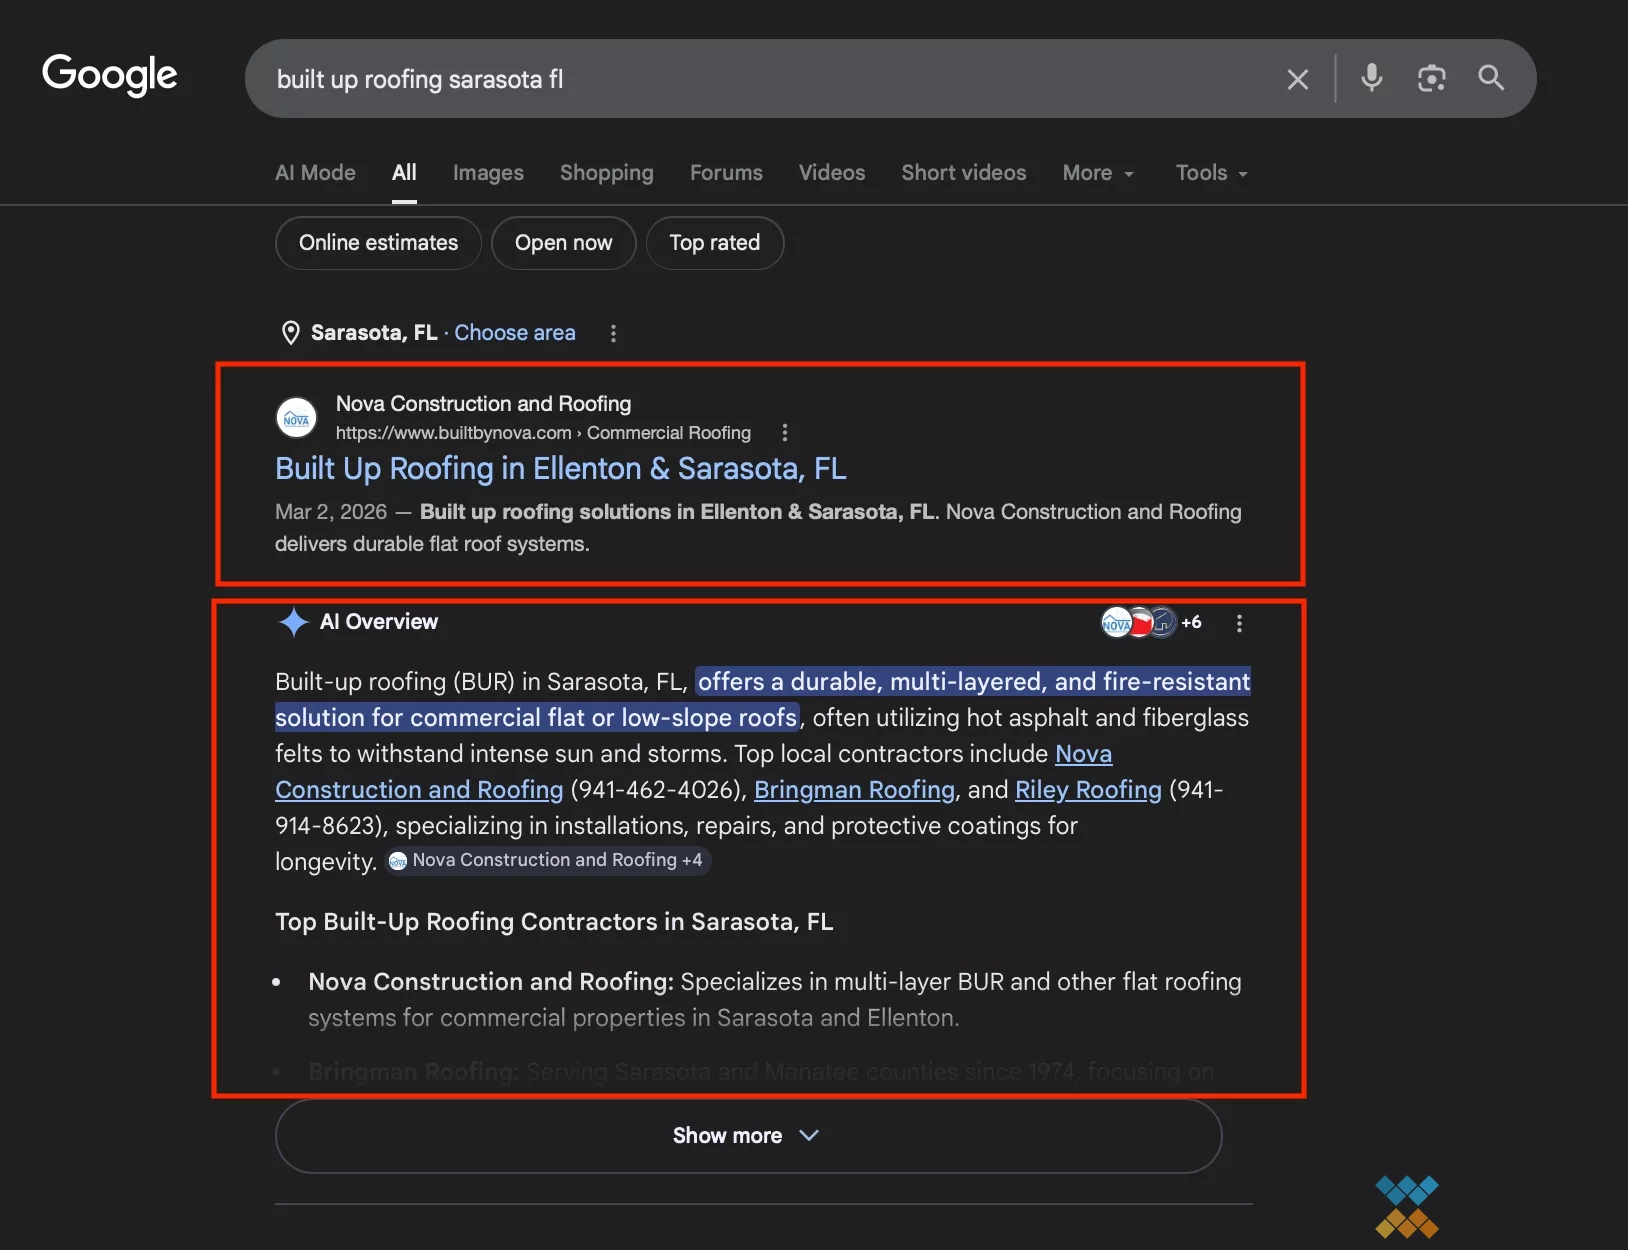
Task: Open Built Up Roofing in Ellenton result
Action: click(x=560, y=468)
